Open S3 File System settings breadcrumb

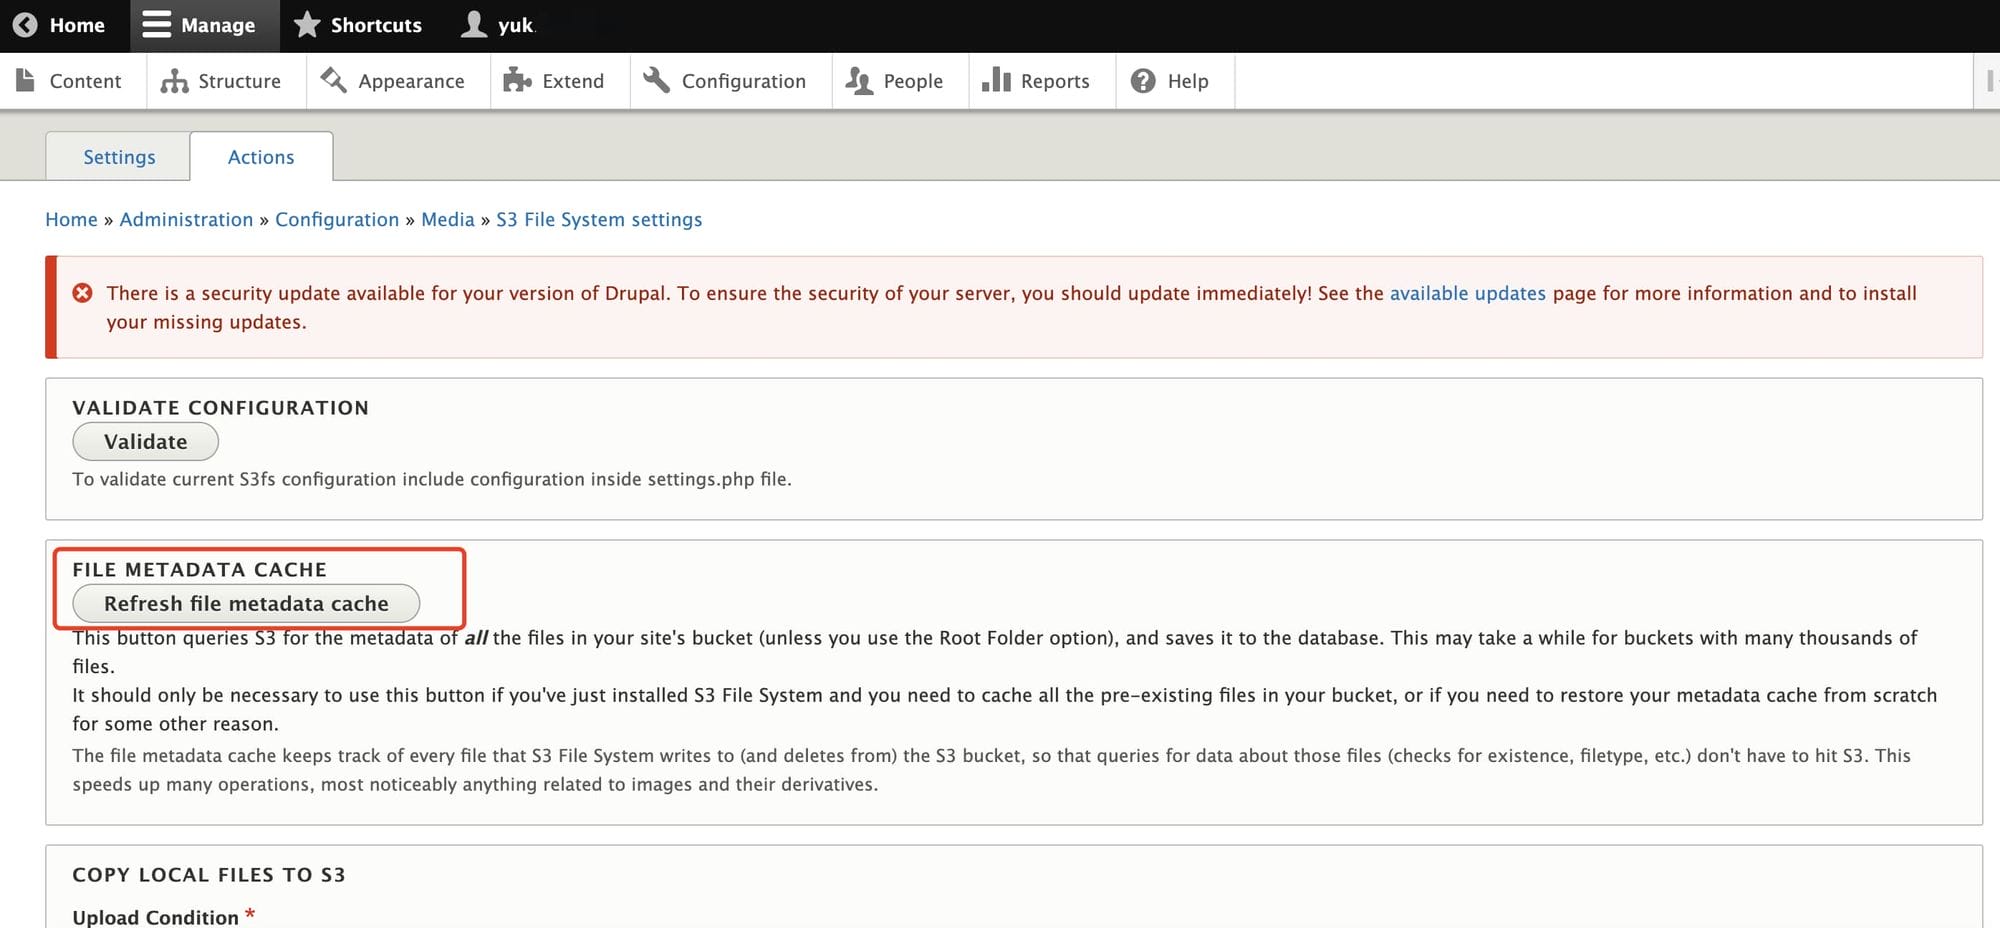point(599,219)
